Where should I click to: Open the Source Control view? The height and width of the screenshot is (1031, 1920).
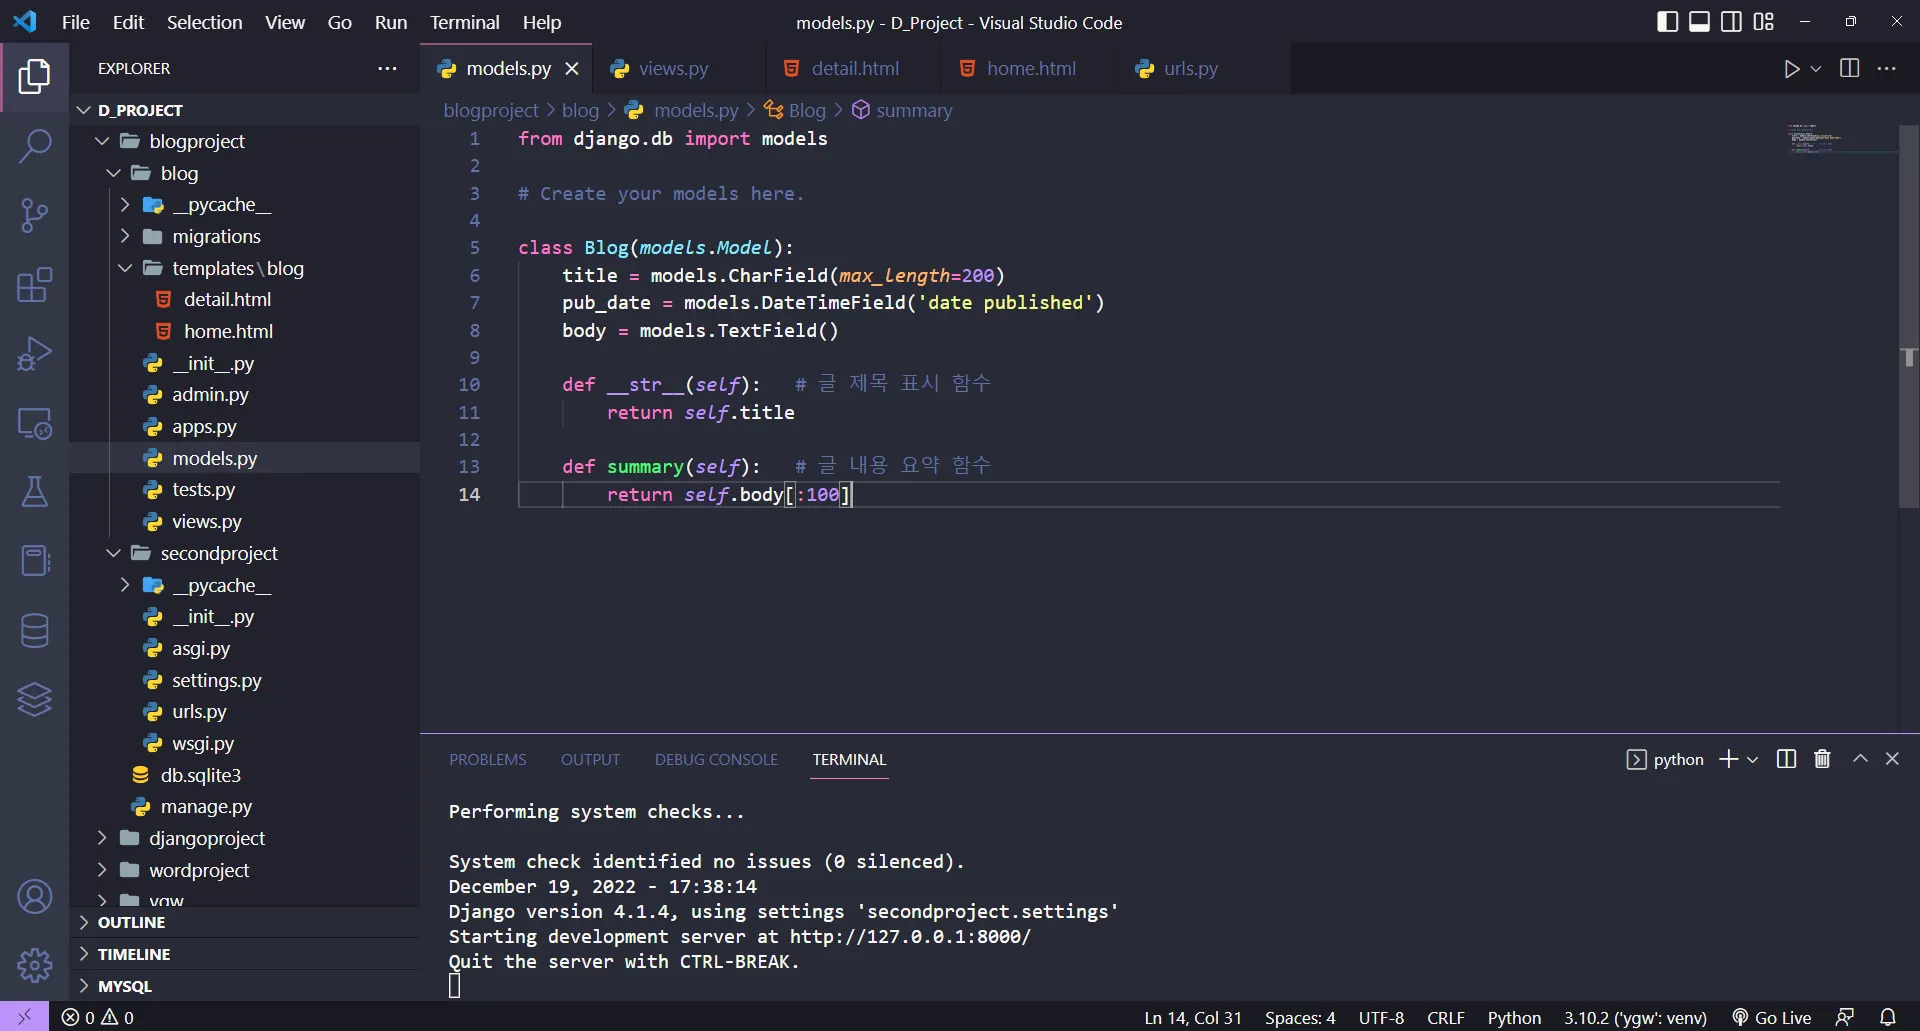click(35, 215)
